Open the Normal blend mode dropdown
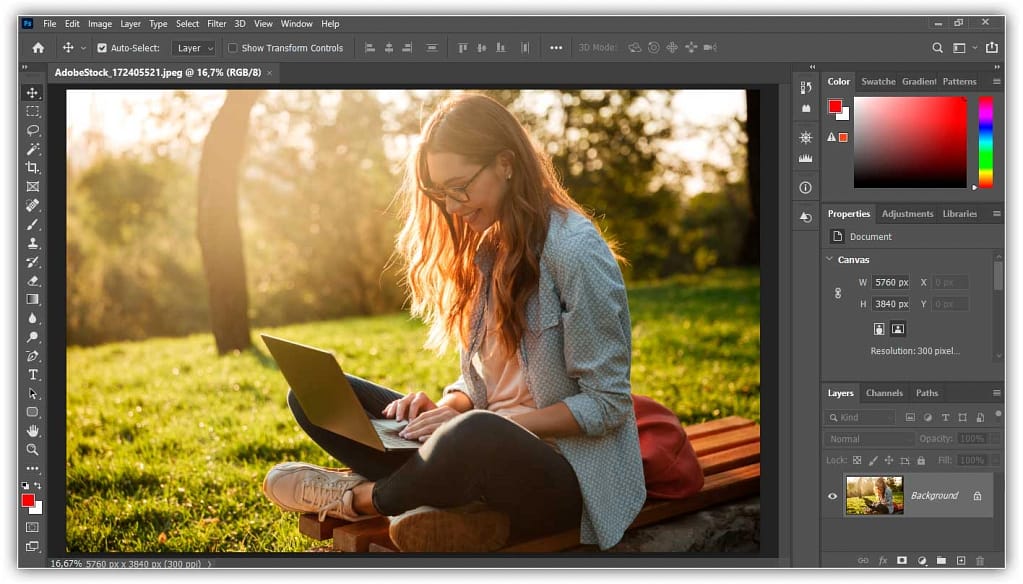This screenshot has height=584, width=1023. pos(868,439)
